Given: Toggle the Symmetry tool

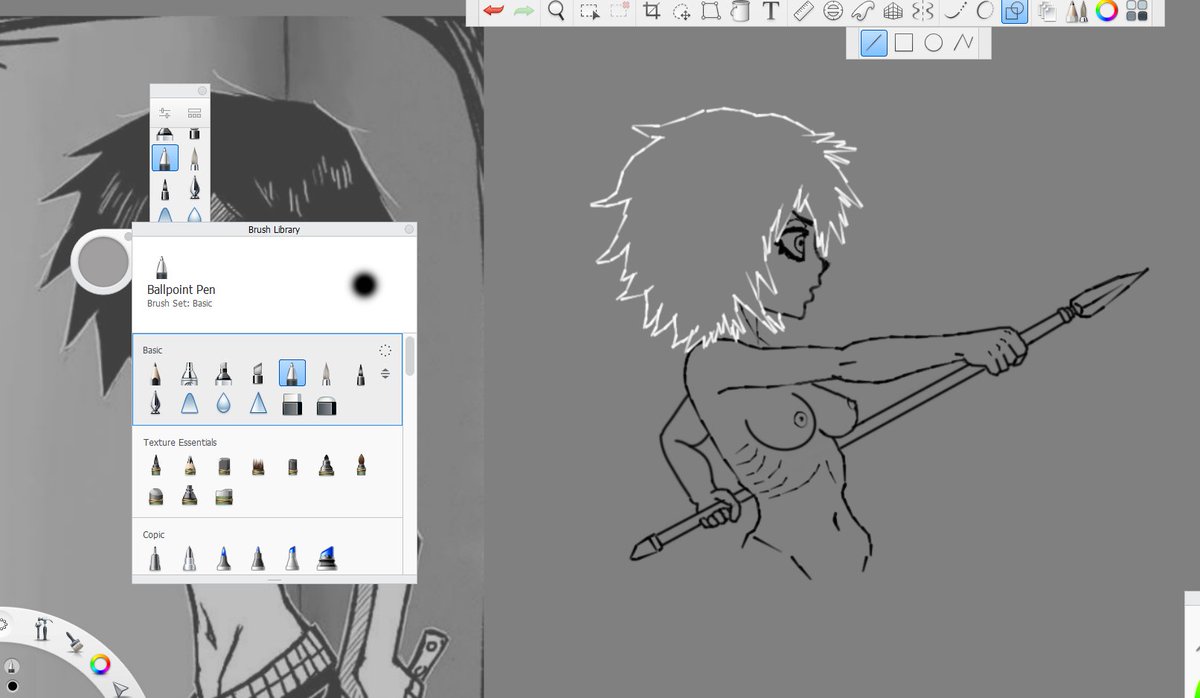Looking at the screenshot, I should coord(923,12).
